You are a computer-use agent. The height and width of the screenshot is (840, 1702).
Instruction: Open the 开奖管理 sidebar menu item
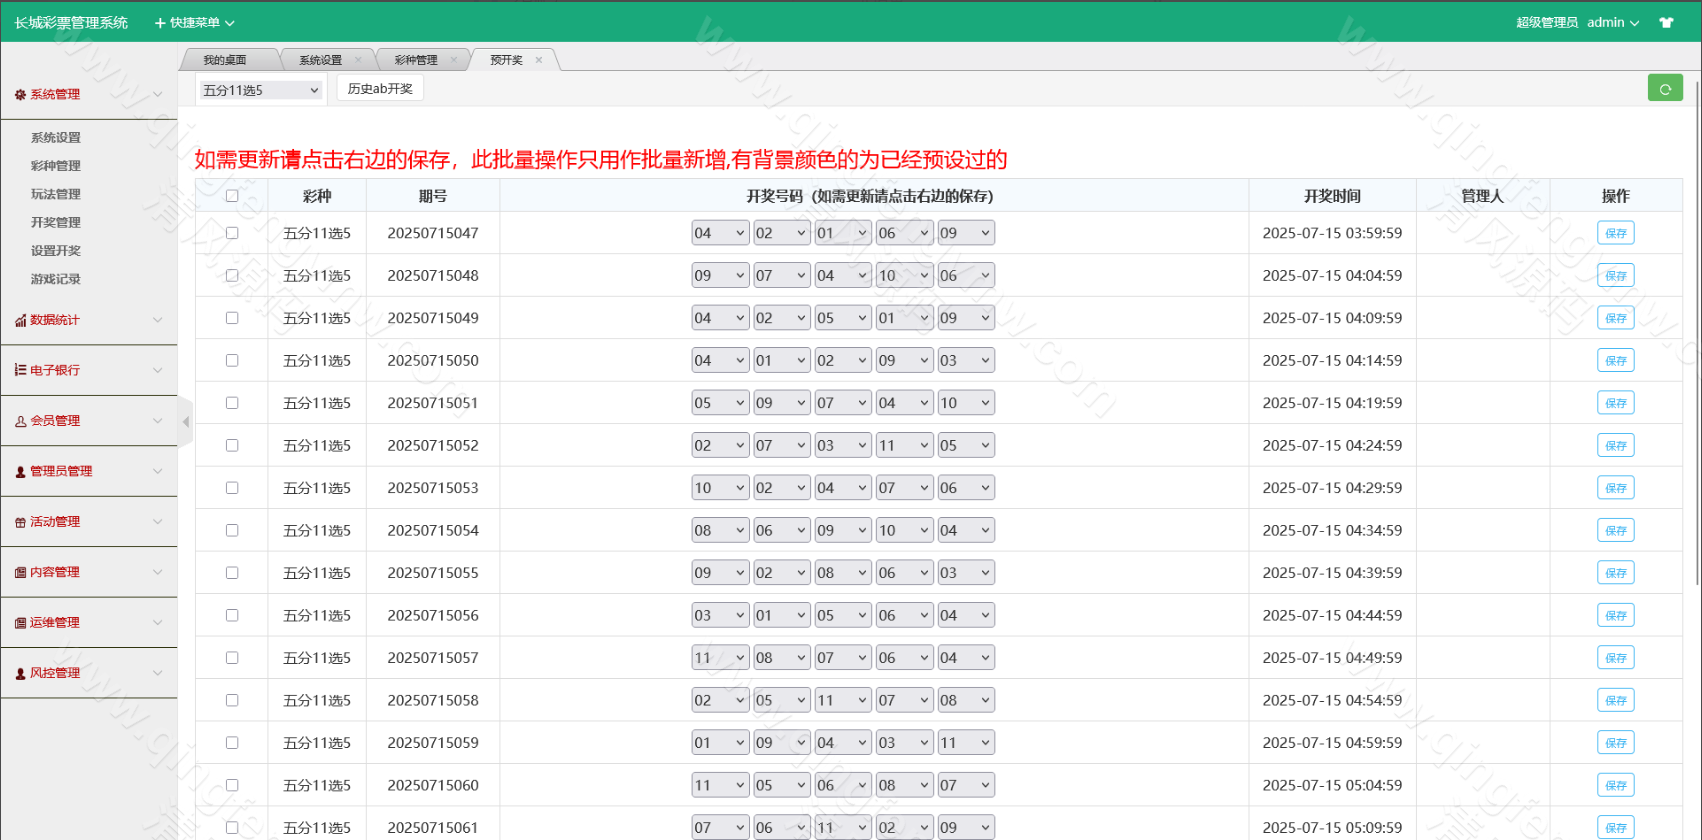56,223
